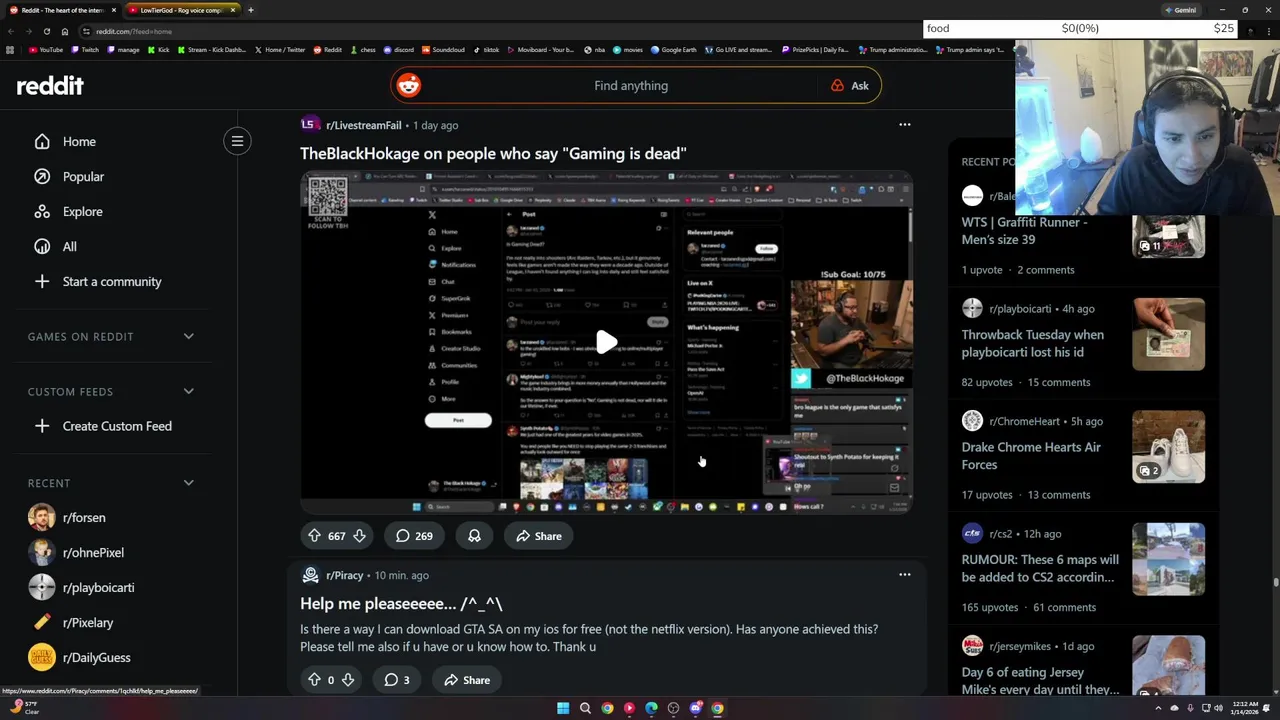Switch to LowTierGod browser tab
The image size is (1280, 720).
coord(181,10)
